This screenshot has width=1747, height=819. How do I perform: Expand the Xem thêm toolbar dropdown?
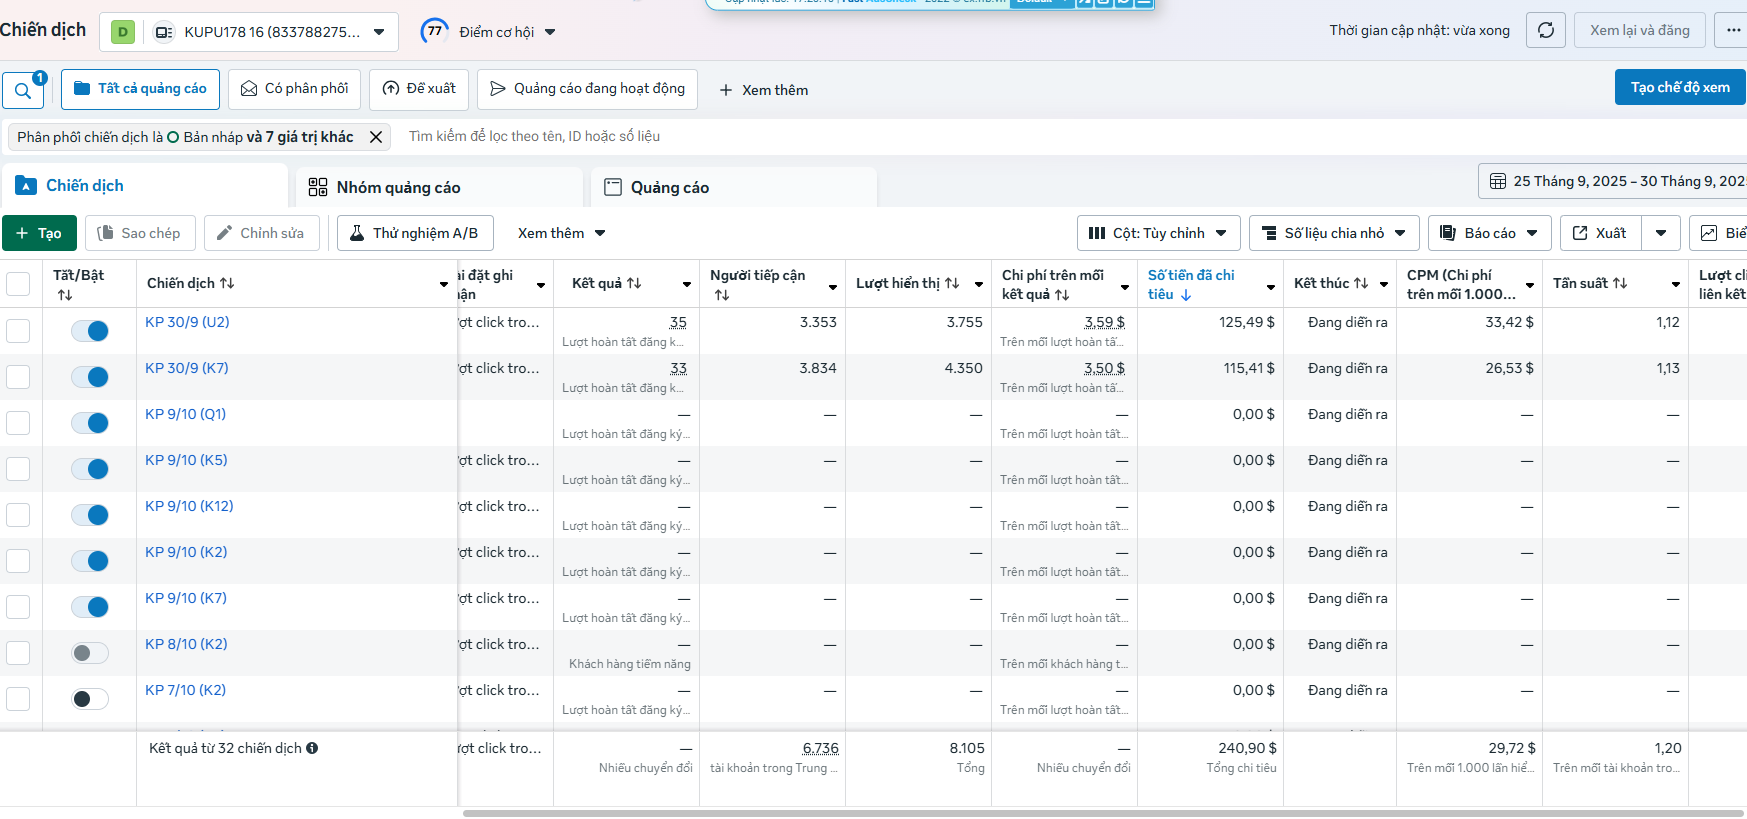562,233
